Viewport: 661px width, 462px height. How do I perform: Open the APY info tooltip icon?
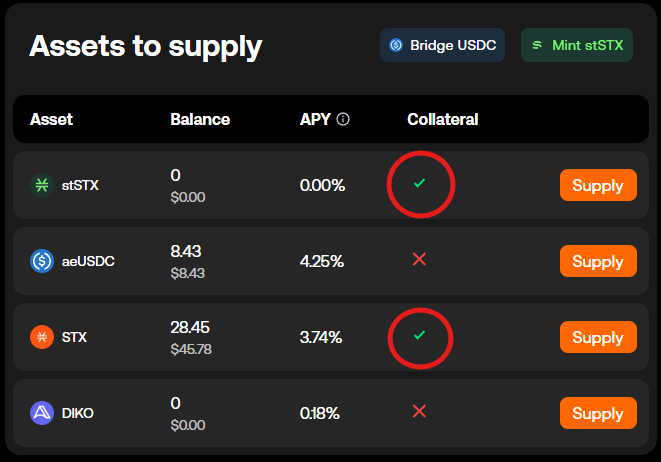(343, 119)
